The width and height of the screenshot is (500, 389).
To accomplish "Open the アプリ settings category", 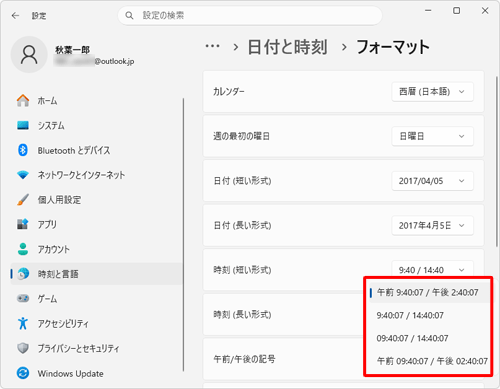I will (x=97, y=224).
